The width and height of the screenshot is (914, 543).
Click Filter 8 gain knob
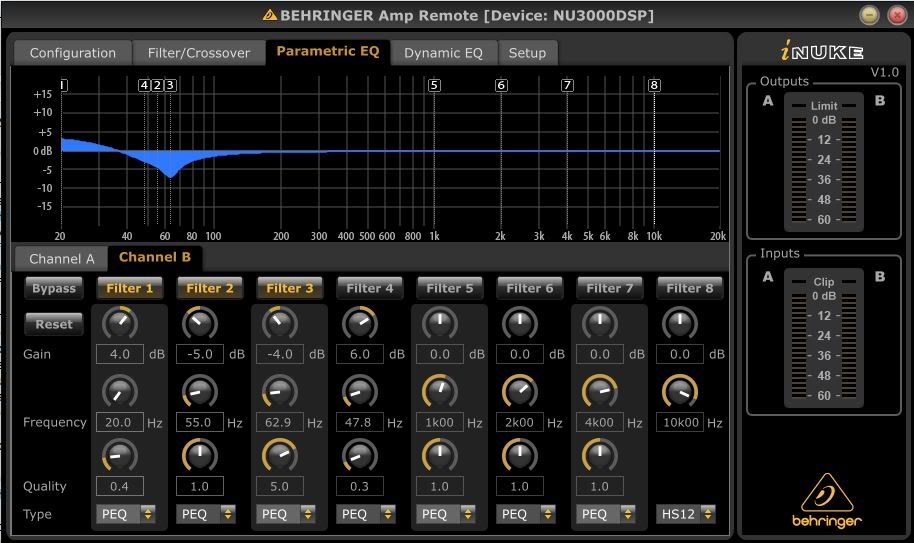(680, 323)
